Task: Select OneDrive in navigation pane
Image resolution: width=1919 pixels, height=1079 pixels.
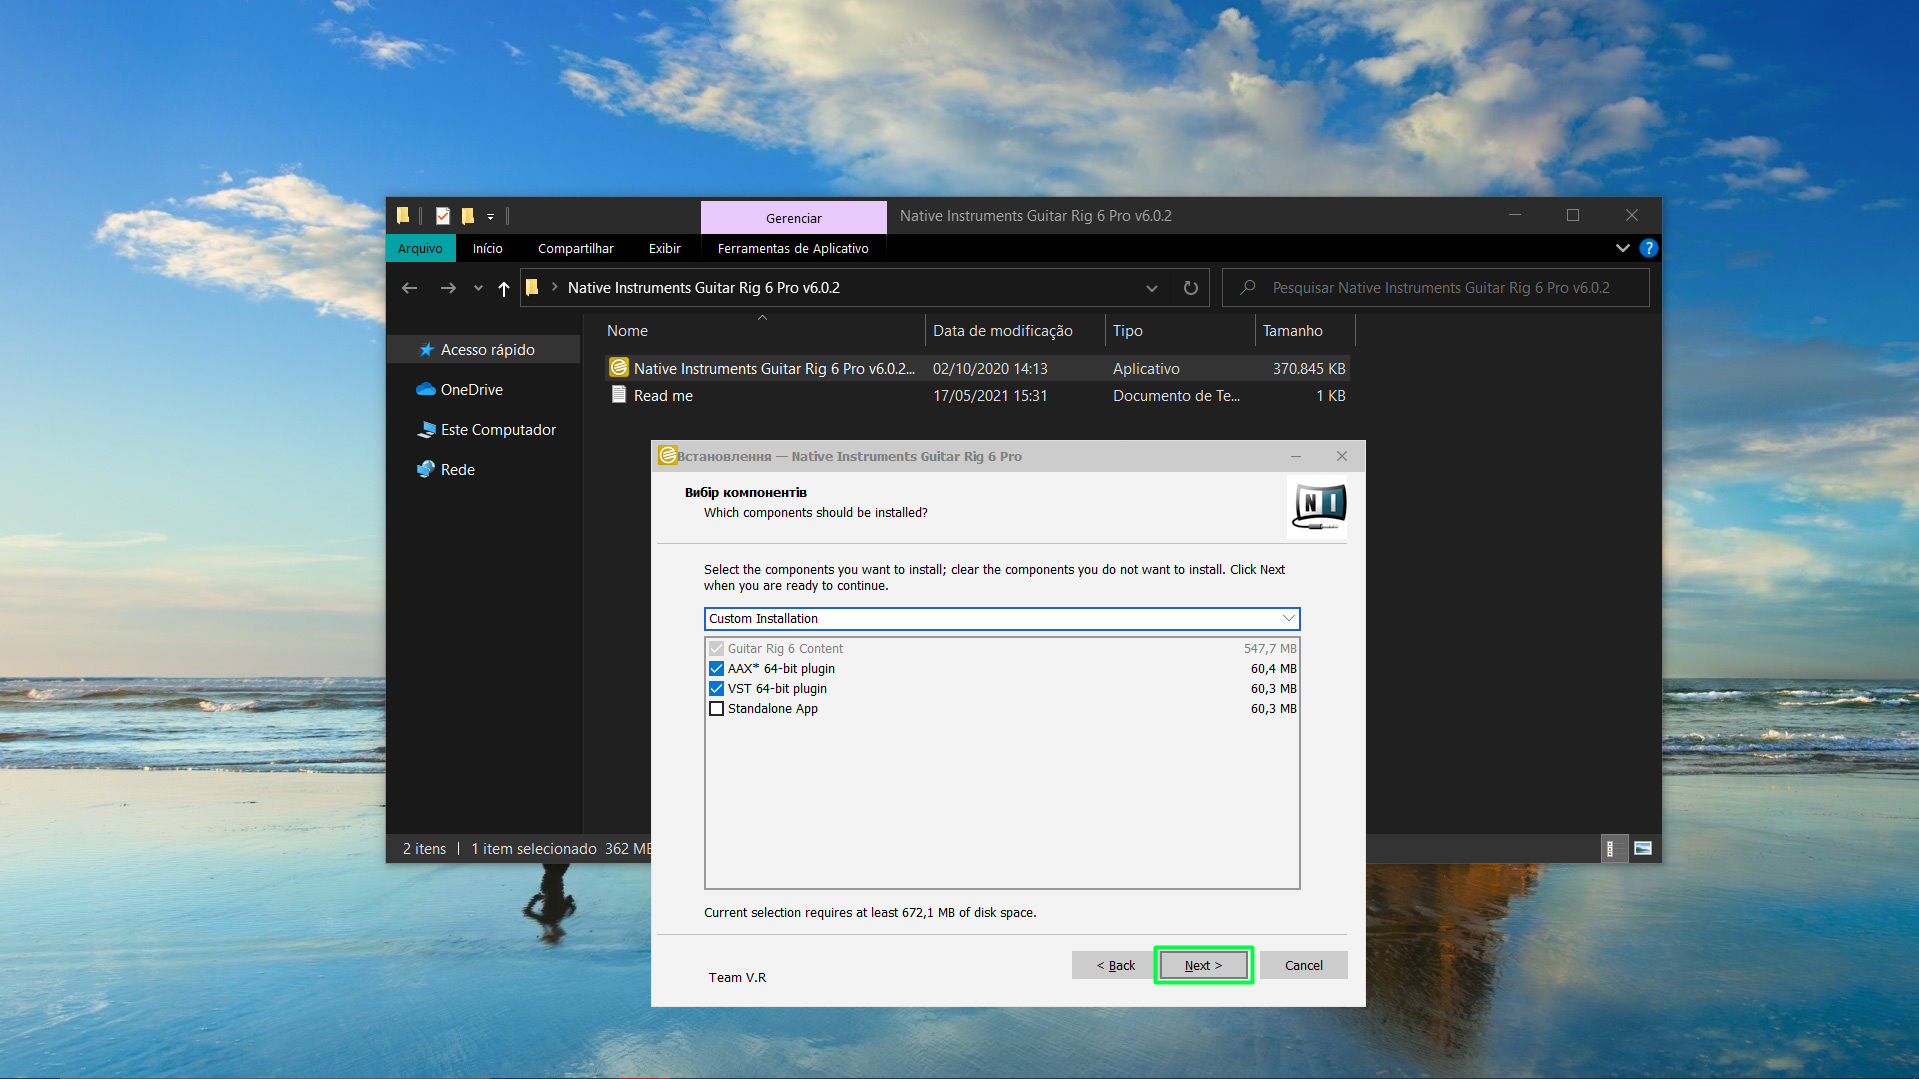Action: [x=471, y=390]
